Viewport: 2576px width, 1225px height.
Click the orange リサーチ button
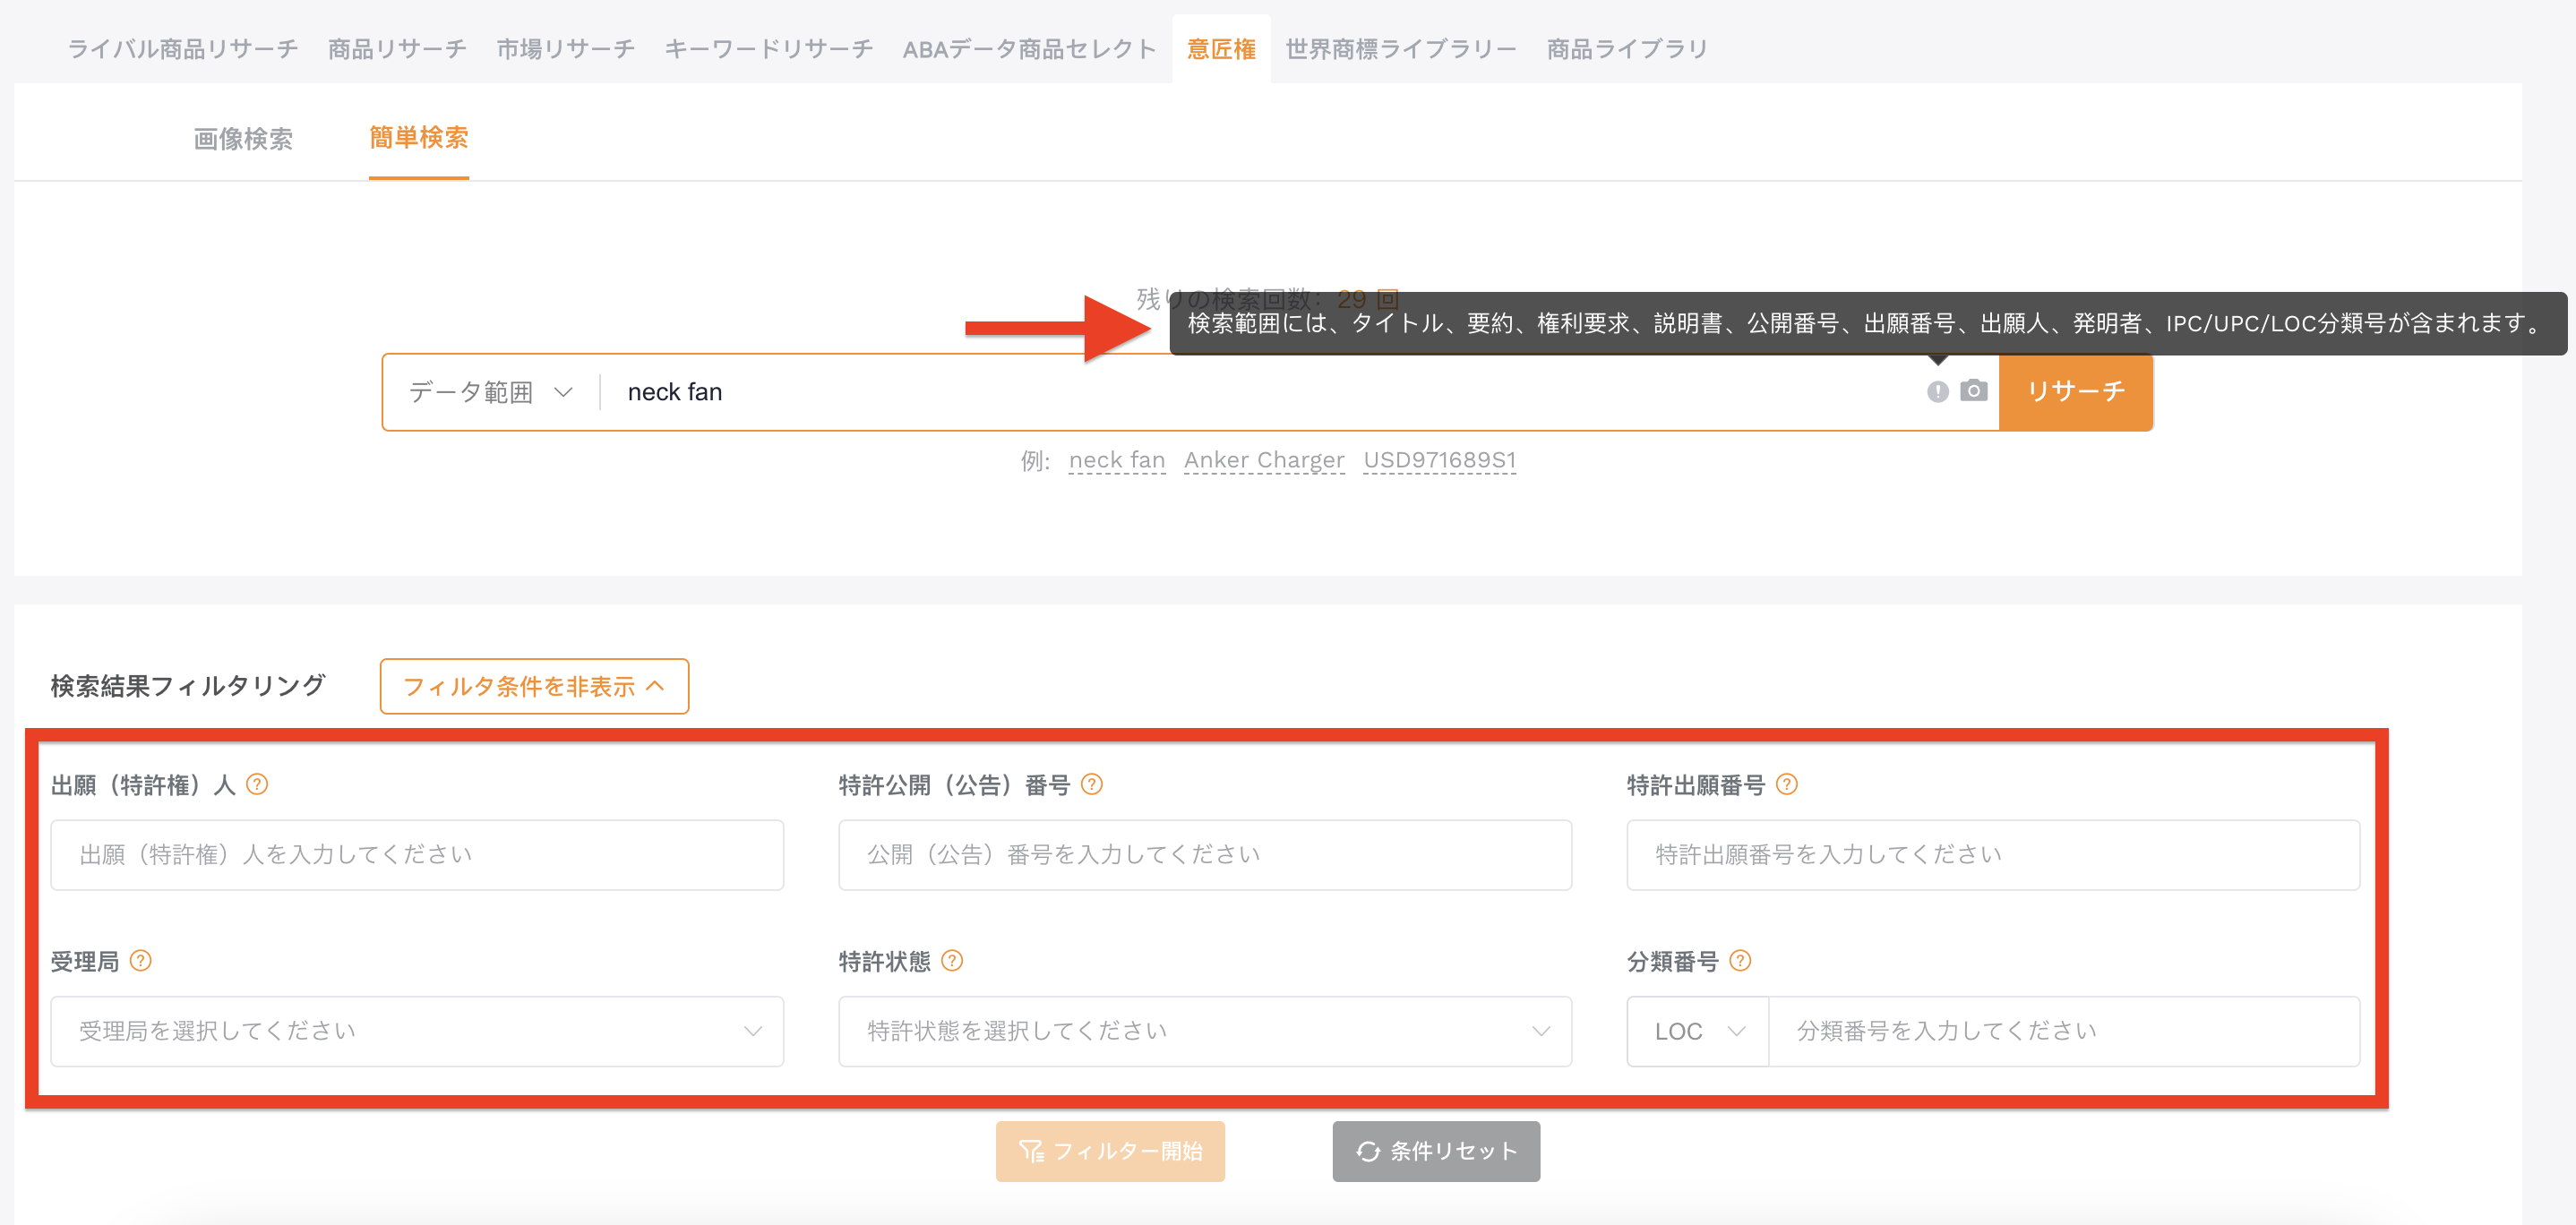point(2076,391)
